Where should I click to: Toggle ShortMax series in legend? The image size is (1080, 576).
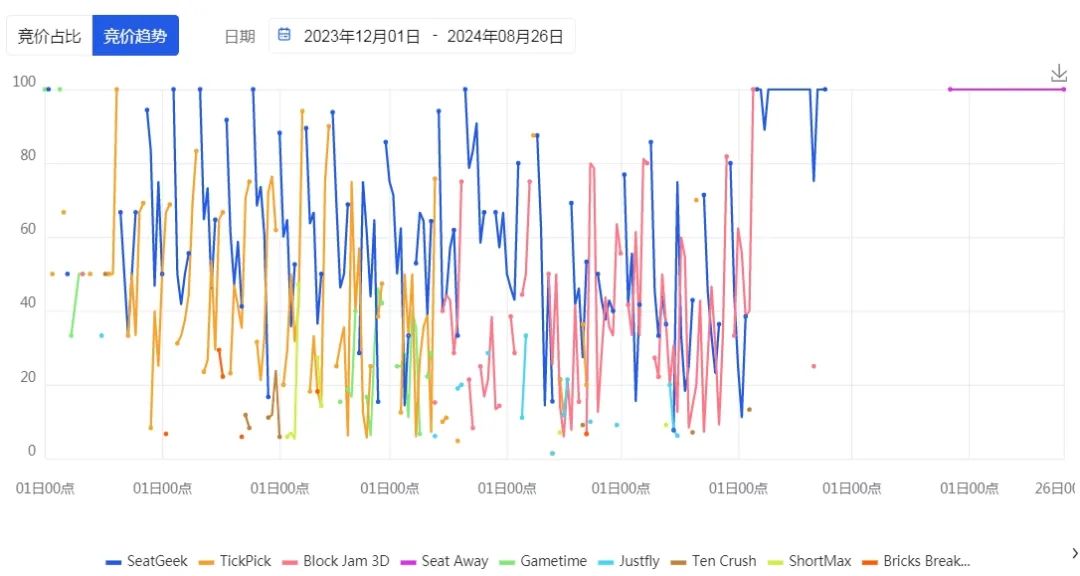[x=809, y=562]
